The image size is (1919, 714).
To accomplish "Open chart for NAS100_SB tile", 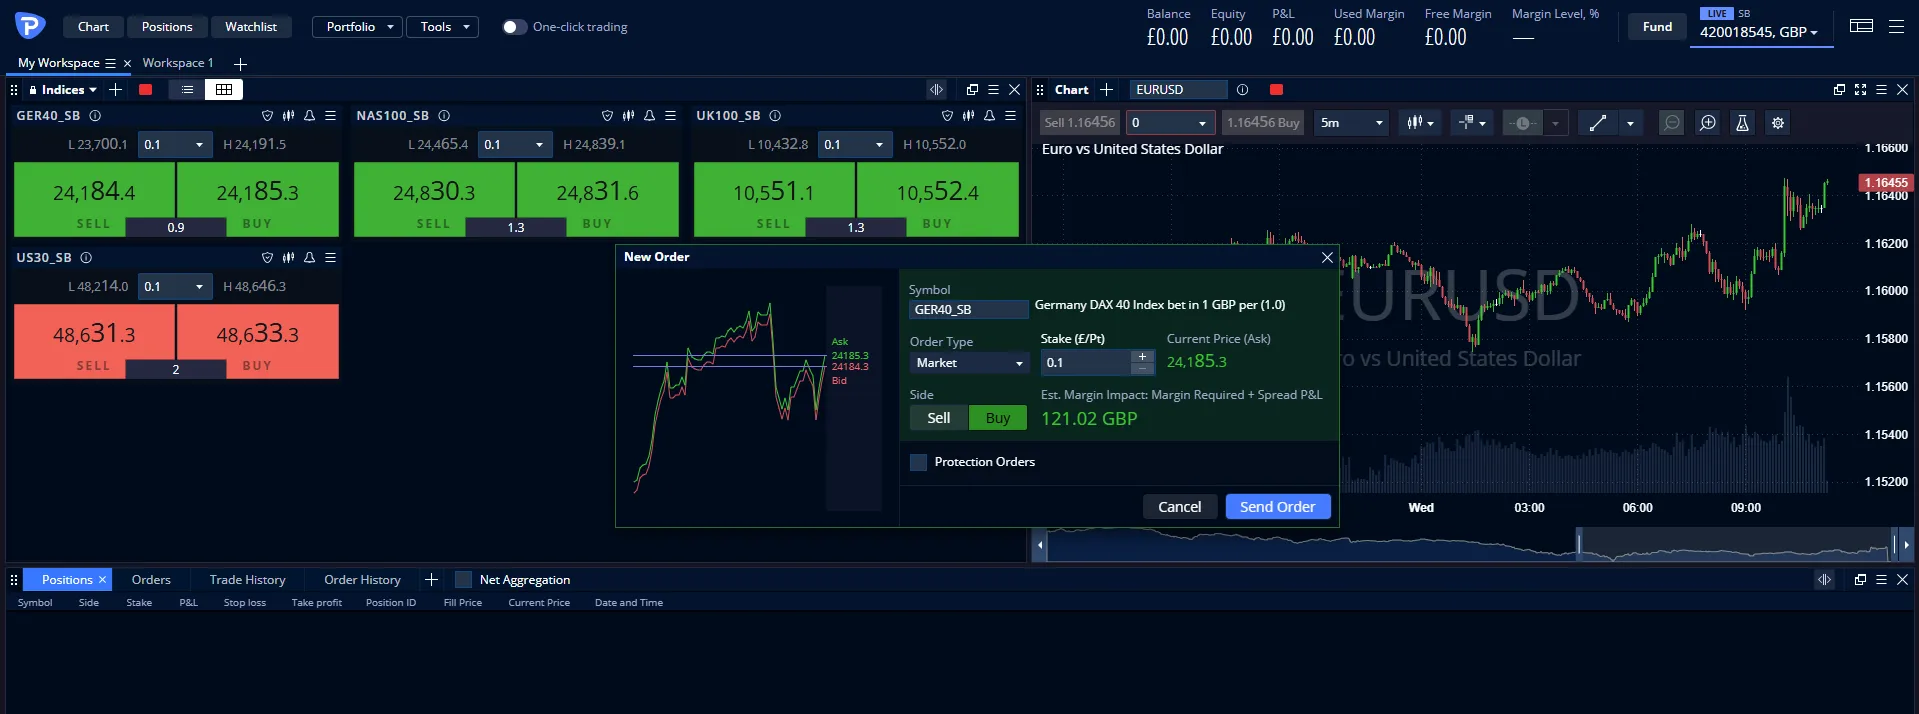I will click(628, 116).
